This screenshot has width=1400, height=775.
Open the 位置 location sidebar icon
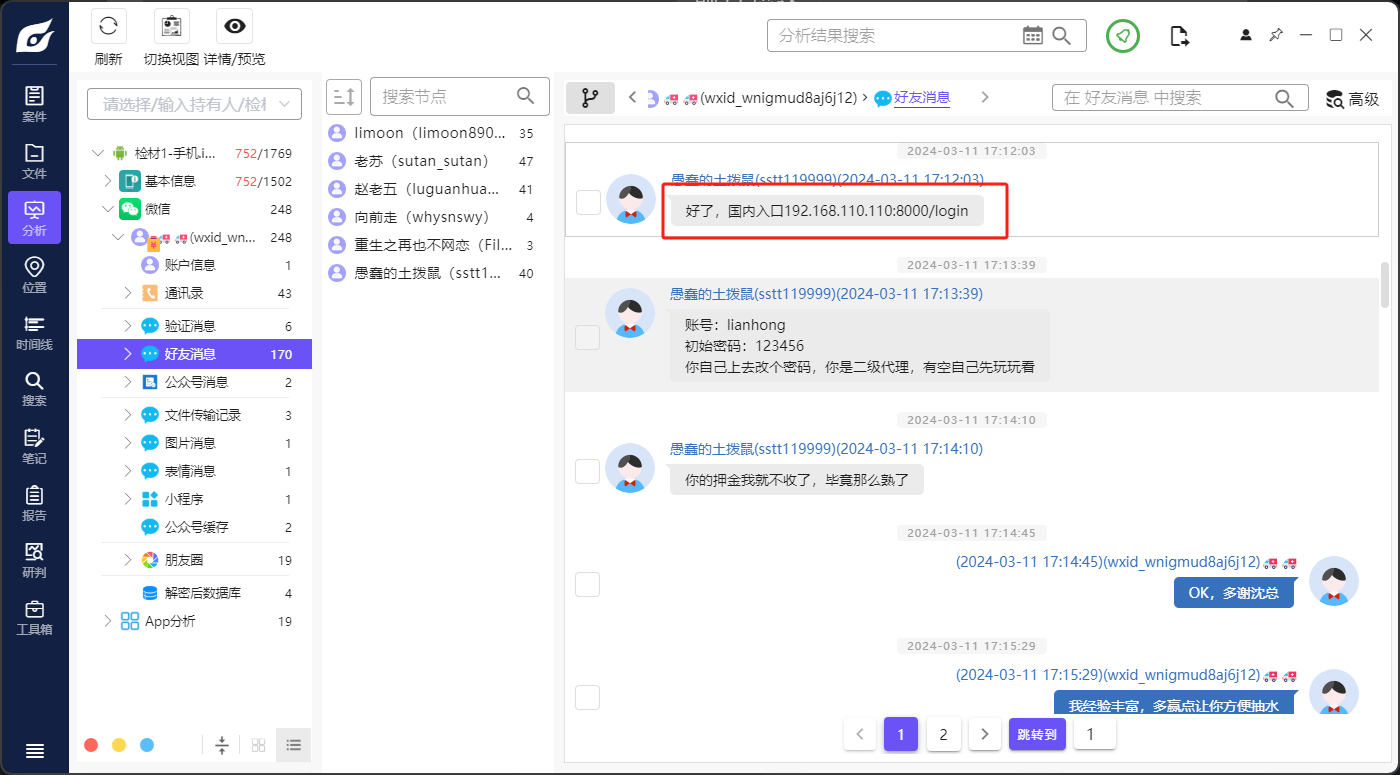click(x=34, y=275)
